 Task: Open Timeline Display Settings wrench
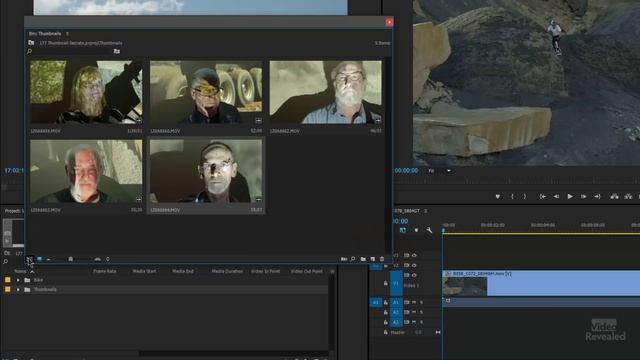pos(429,230)
